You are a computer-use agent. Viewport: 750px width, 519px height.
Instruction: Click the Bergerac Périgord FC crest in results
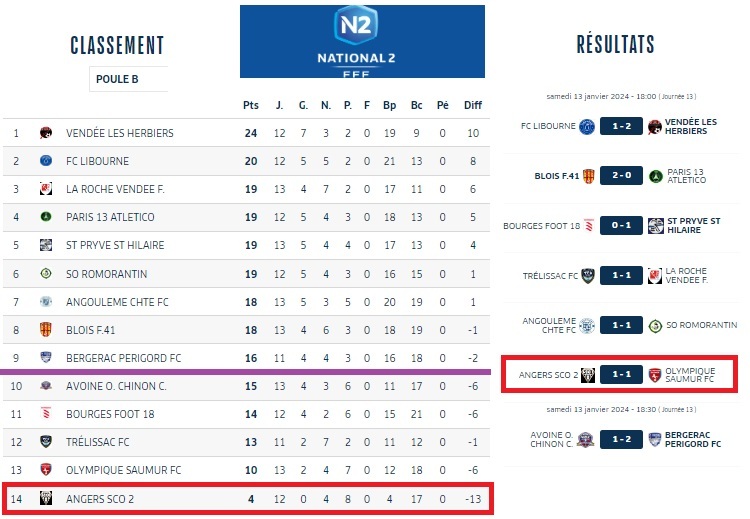click(656, 438)
